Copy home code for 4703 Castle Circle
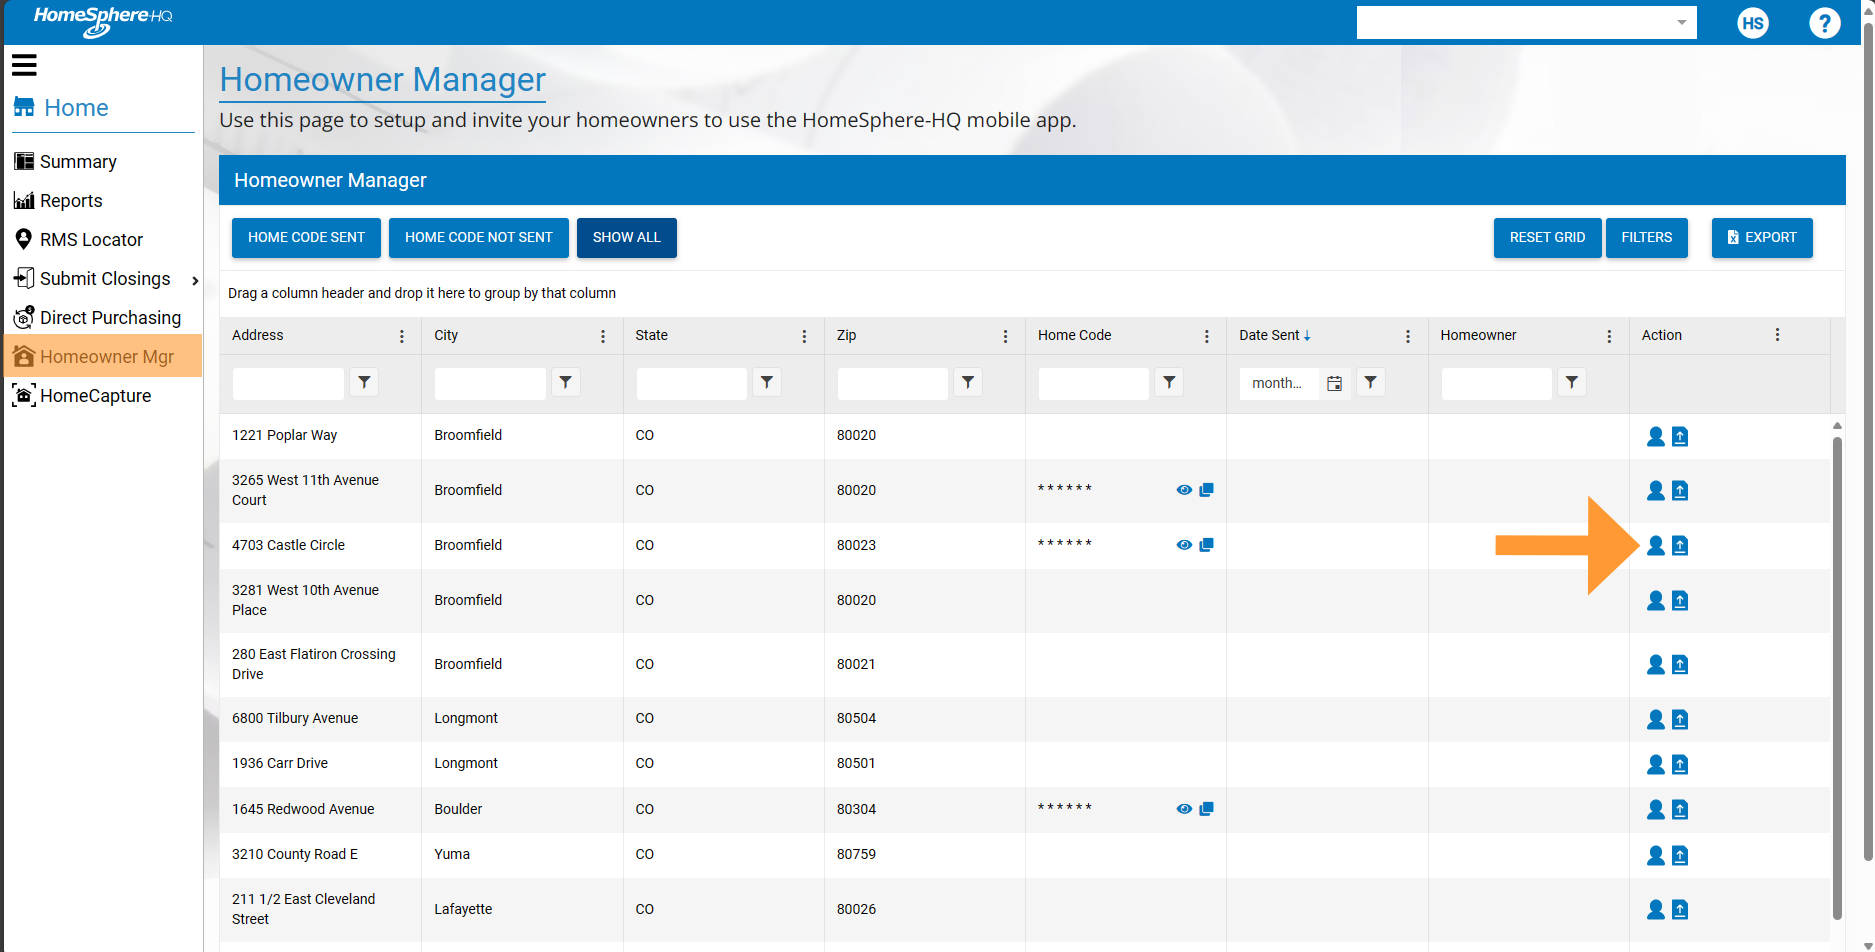1875x952 pixels. coord(1207,545)
